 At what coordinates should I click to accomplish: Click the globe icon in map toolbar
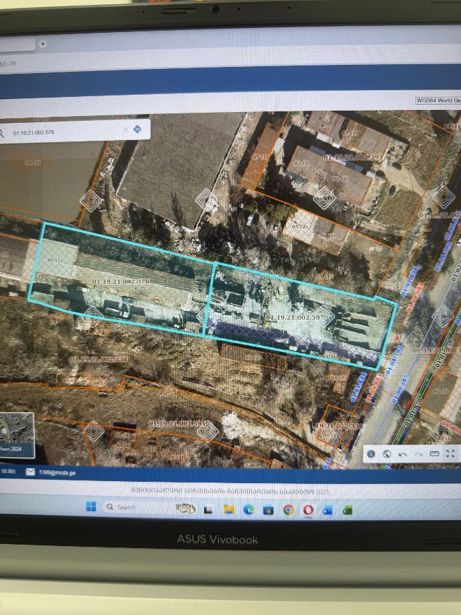click(x=386, y=454)
